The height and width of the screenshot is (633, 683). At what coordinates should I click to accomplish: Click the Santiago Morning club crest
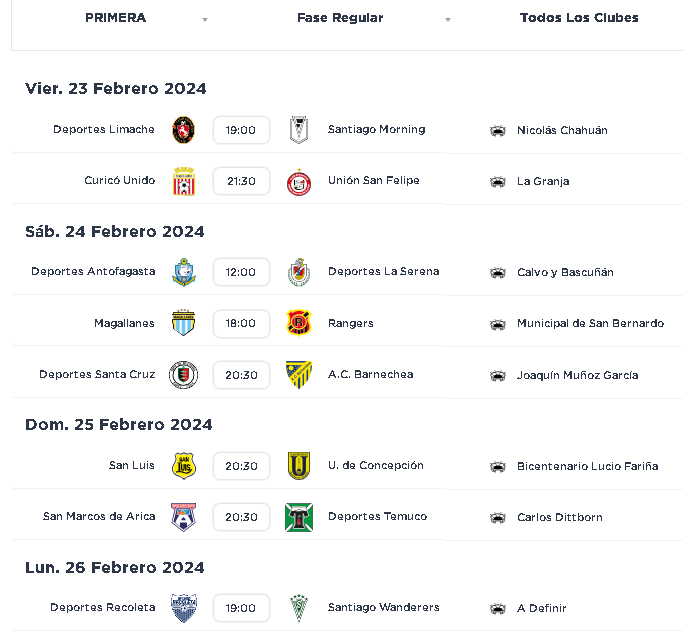coord(299,130)
